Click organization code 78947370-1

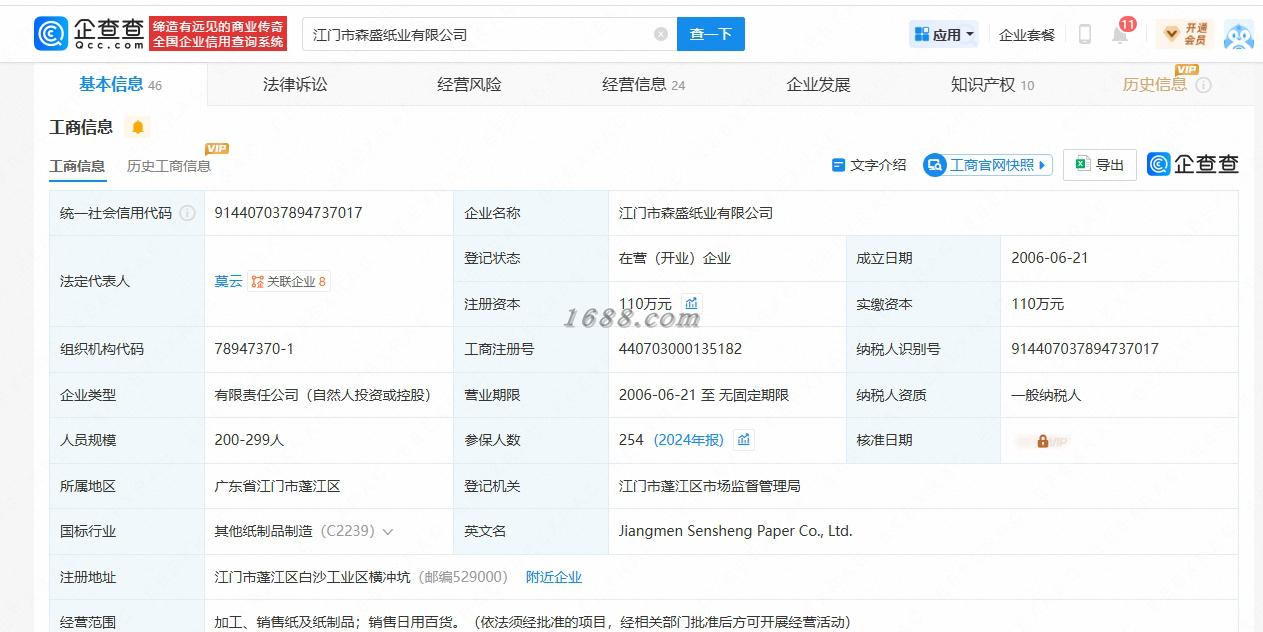click(254, 349)
